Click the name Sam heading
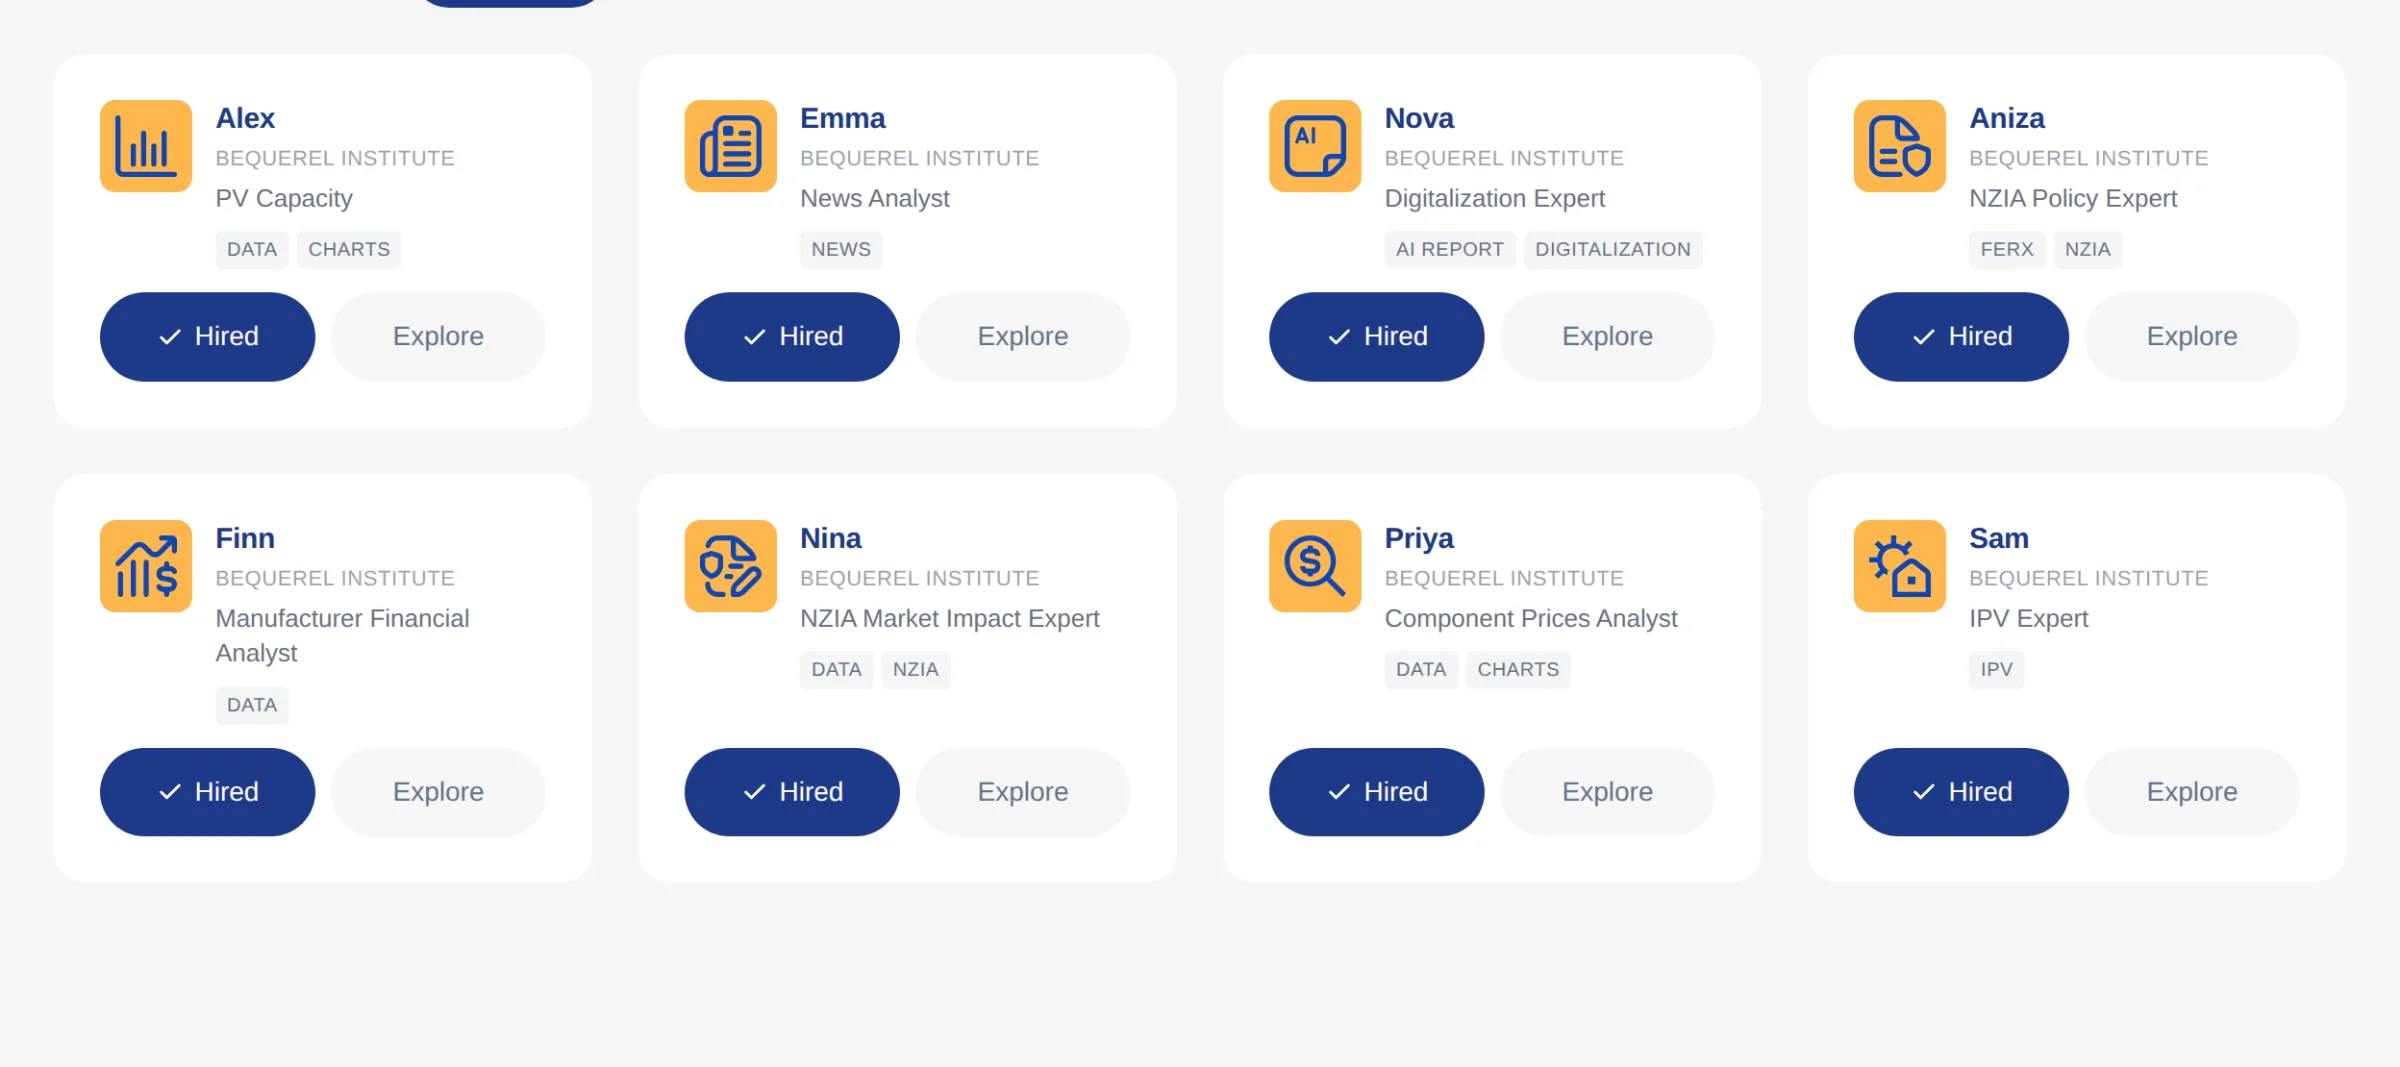 (1999, 538)
